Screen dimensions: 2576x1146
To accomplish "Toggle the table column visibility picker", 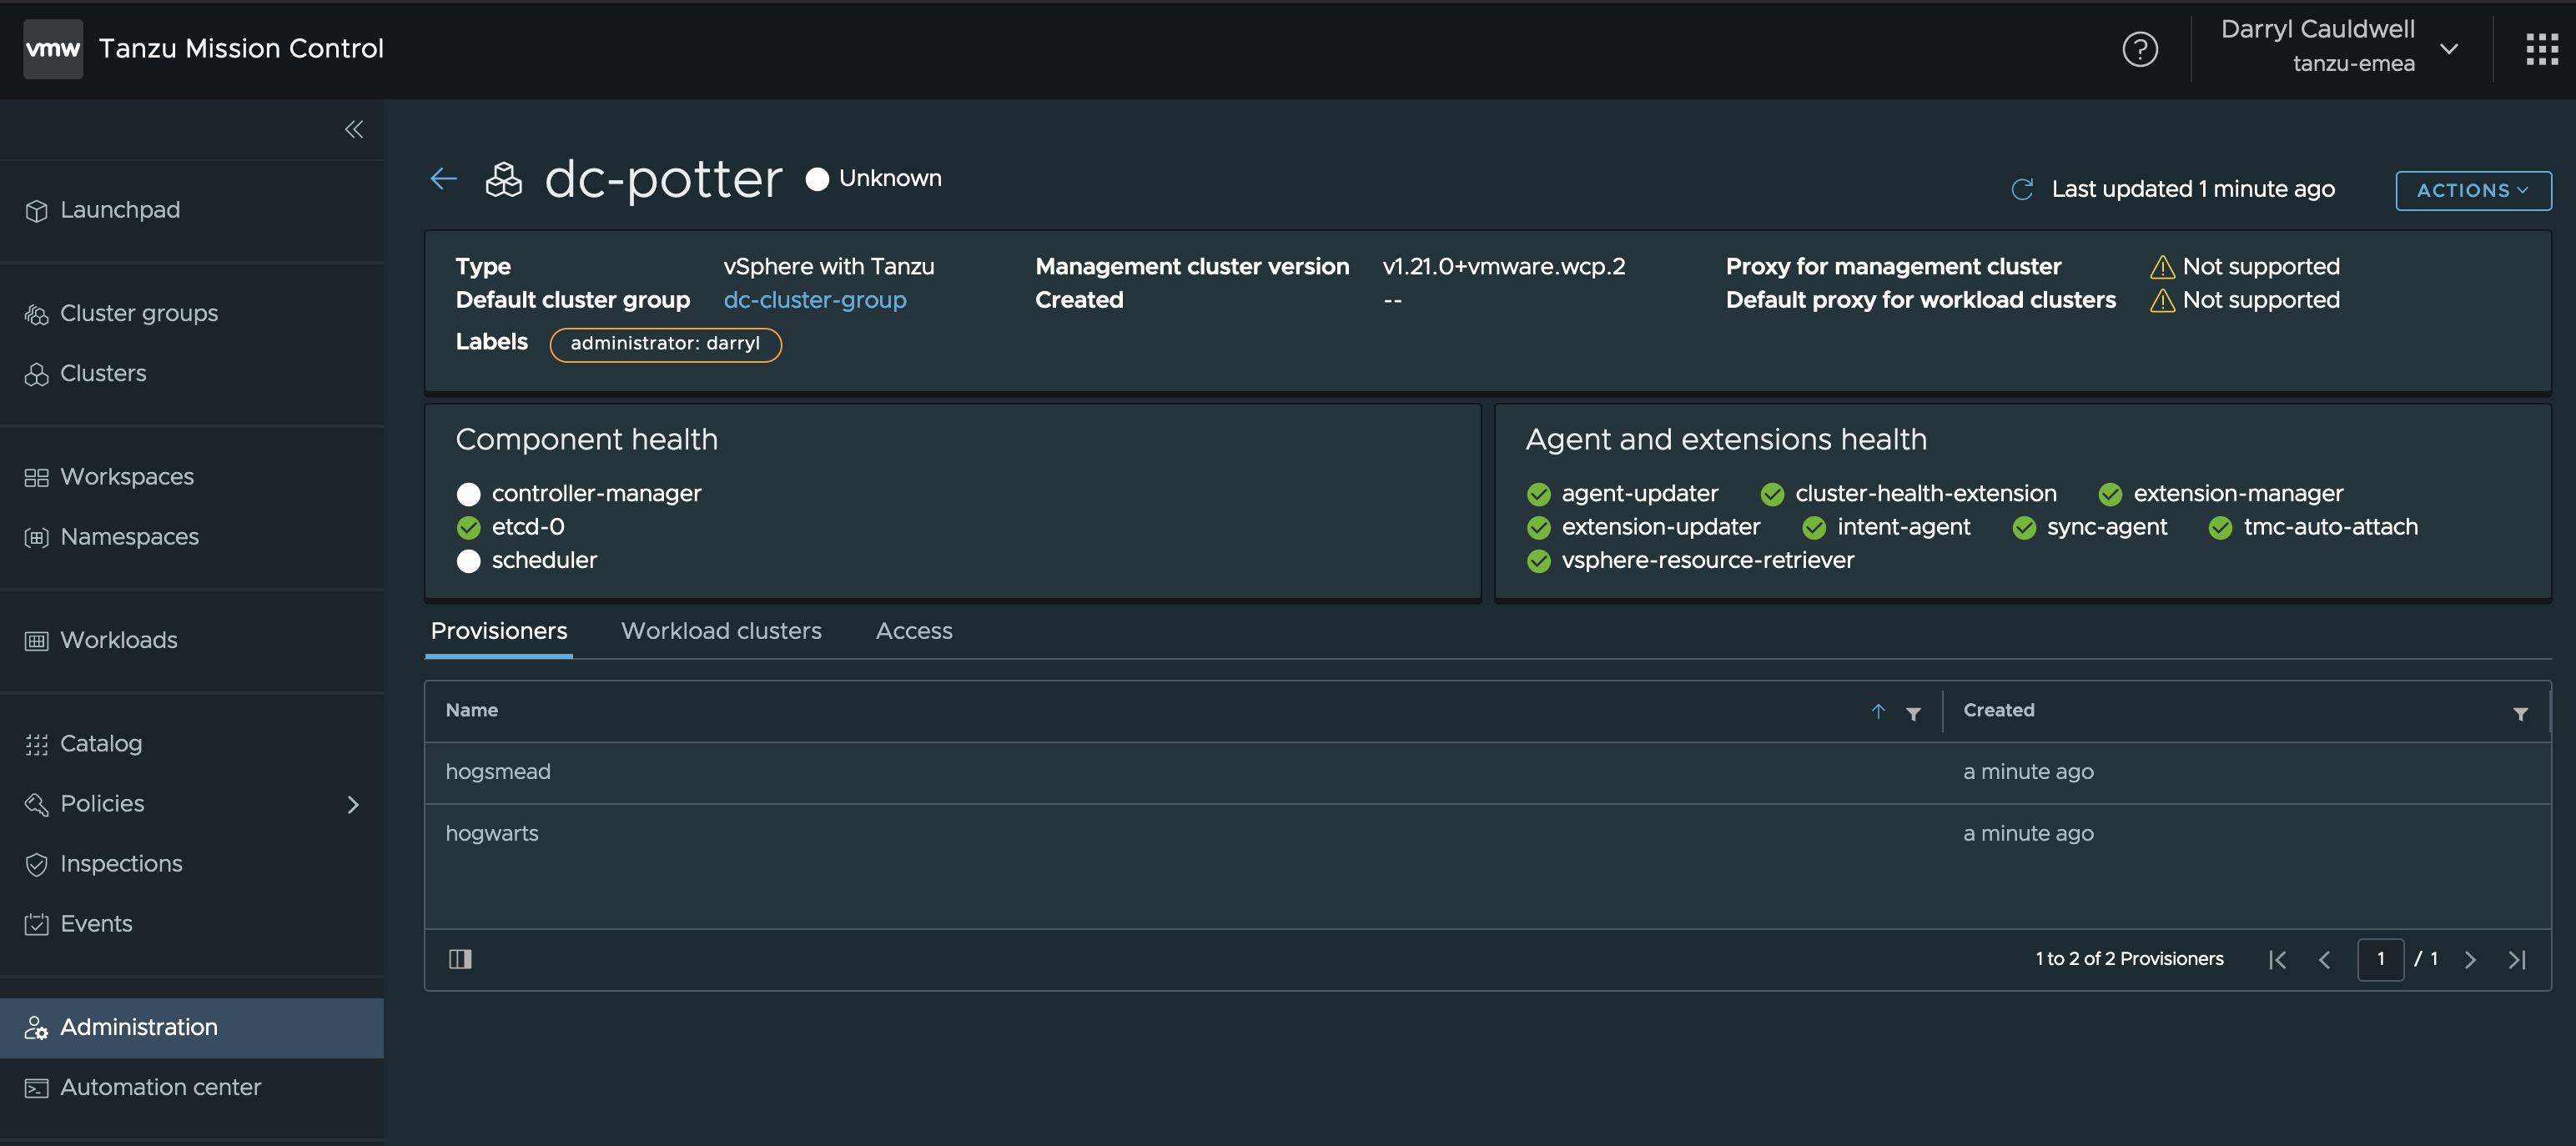I will tap(460, 959).
